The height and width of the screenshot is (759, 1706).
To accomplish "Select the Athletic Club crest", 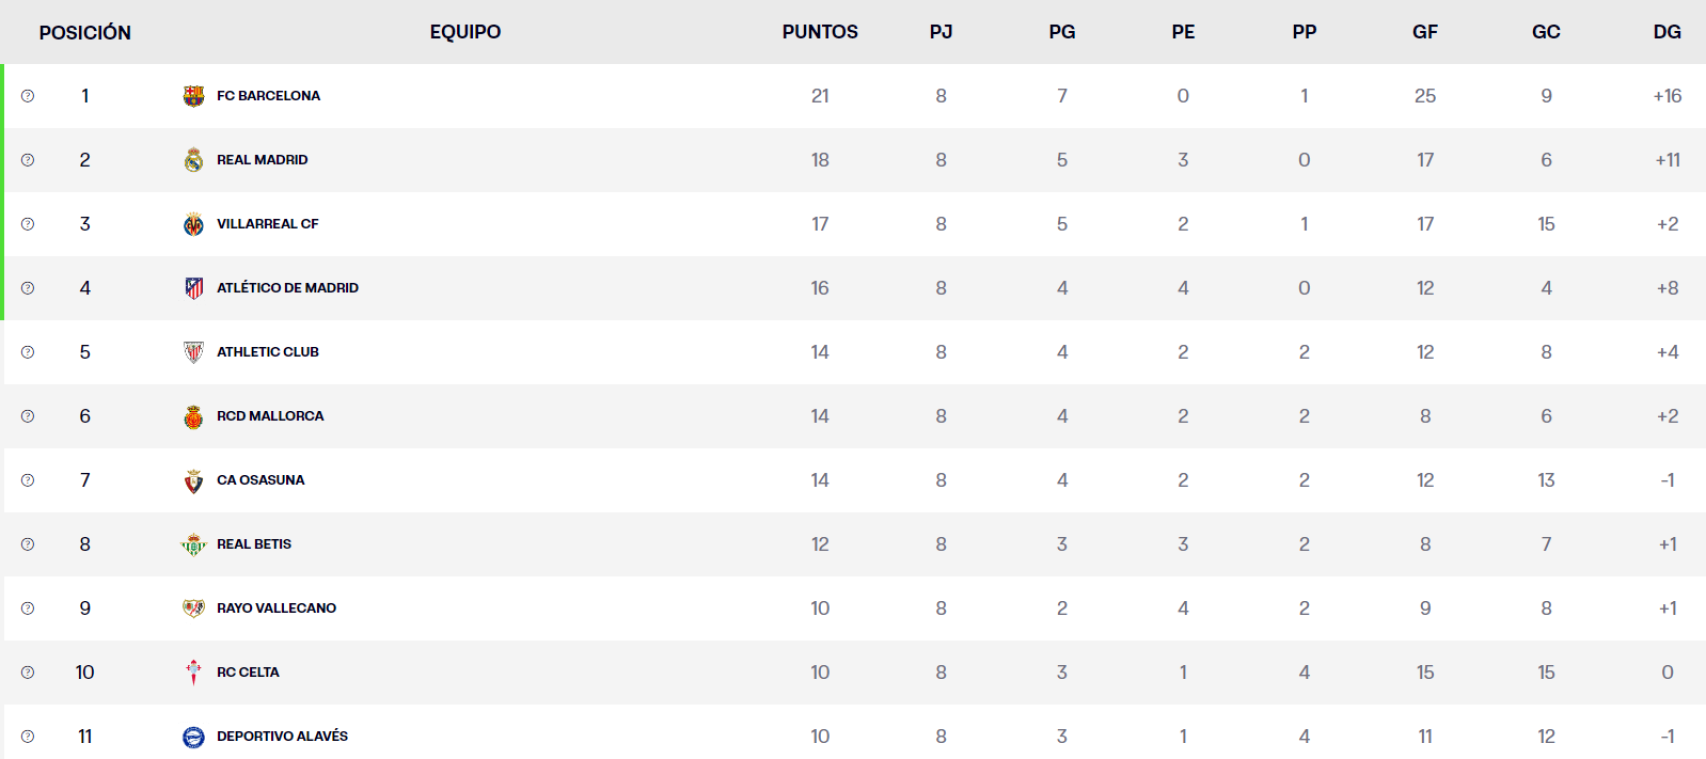I will (x=194, y=351).
